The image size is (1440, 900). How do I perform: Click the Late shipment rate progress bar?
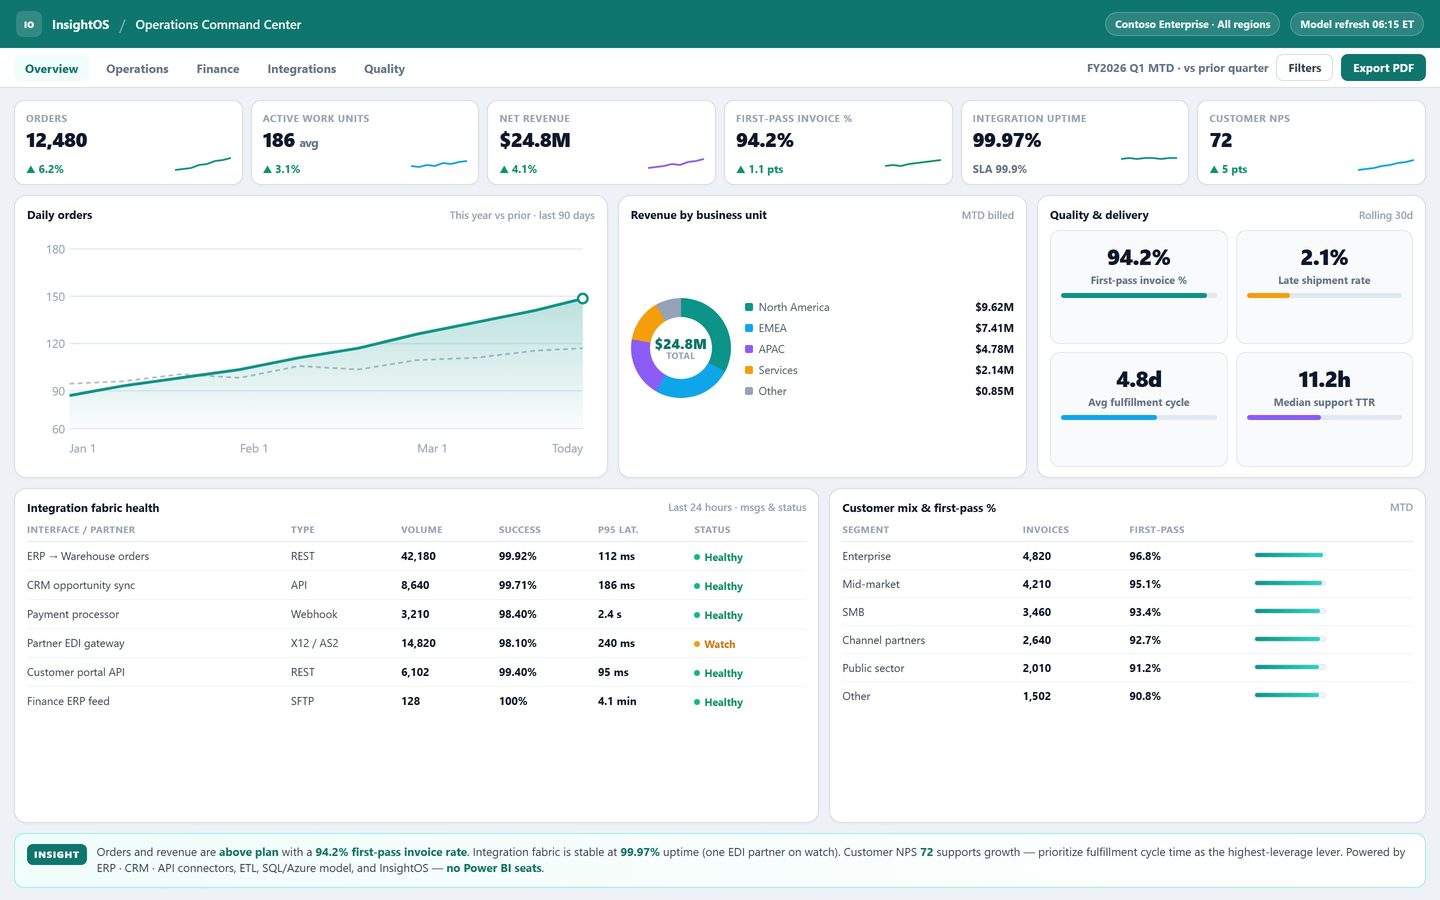[1324, 296]
